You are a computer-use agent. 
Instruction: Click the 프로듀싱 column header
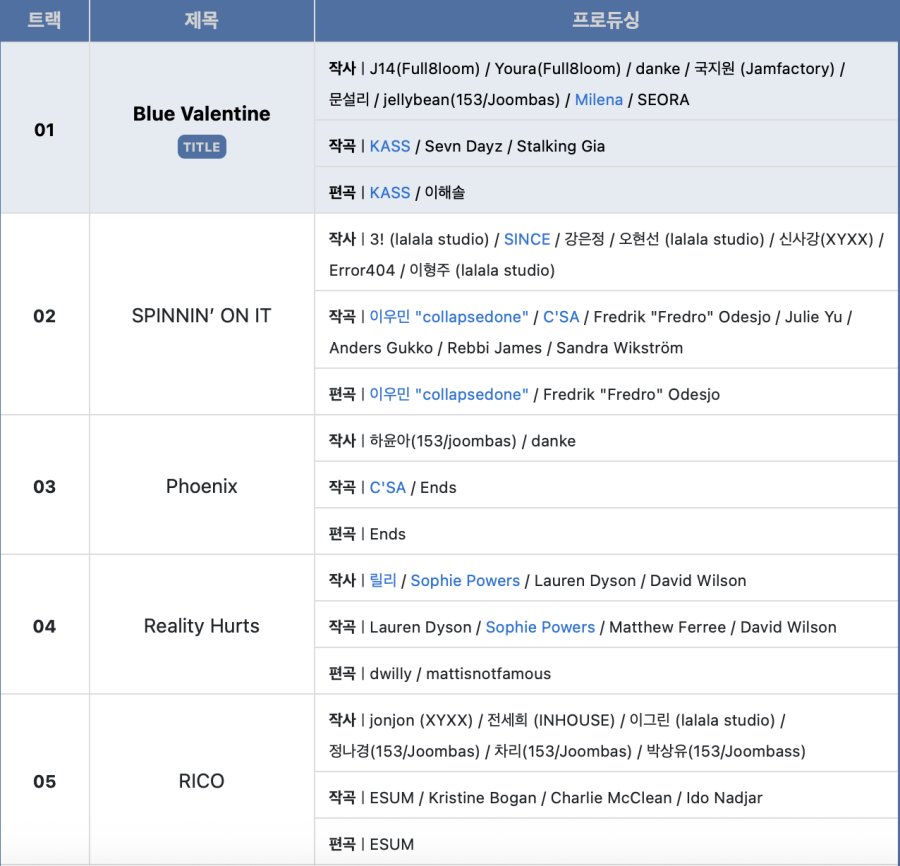coord(606,20)
